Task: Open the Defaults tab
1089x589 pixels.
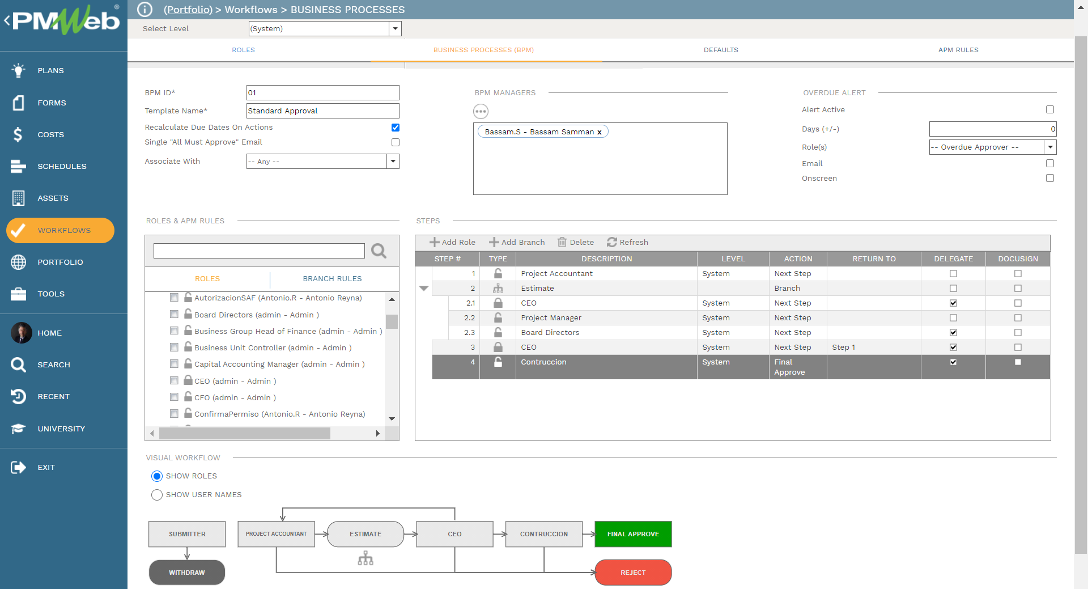Action: click(721, 50)
